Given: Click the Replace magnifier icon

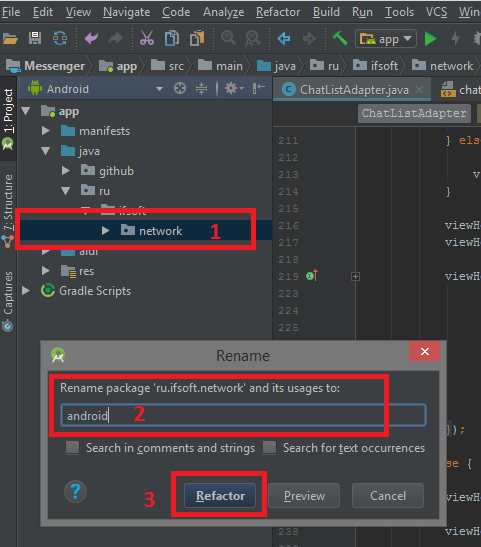Looking at the screenshot, I should coord(253,38).
